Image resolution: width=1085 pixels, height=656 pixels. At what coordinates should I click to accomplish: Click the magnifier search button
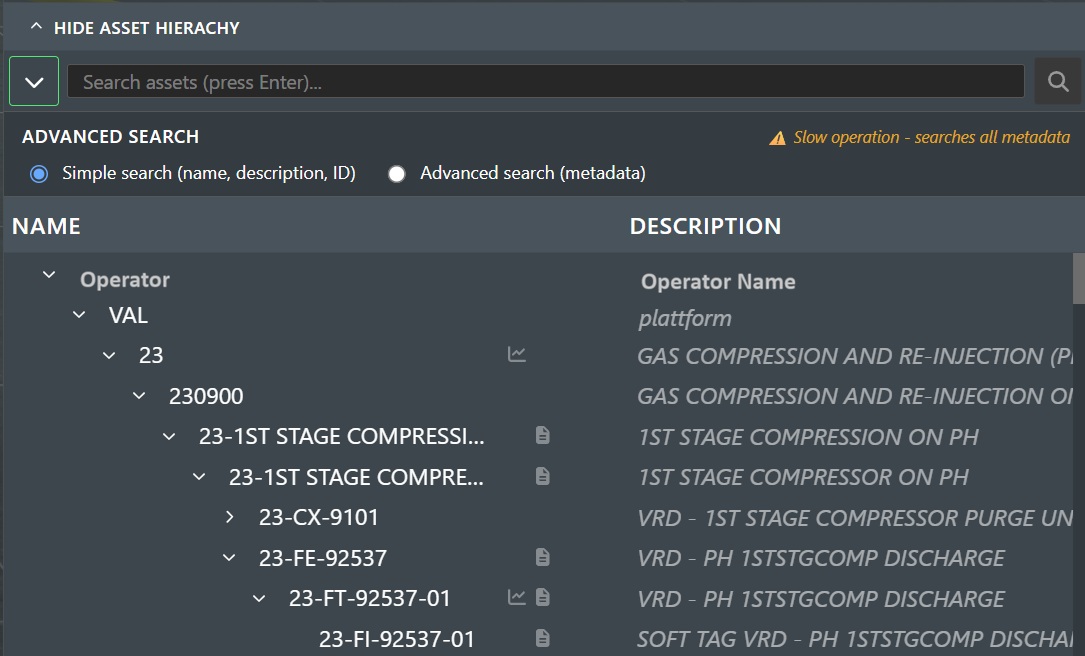(x=1057, y=82)
